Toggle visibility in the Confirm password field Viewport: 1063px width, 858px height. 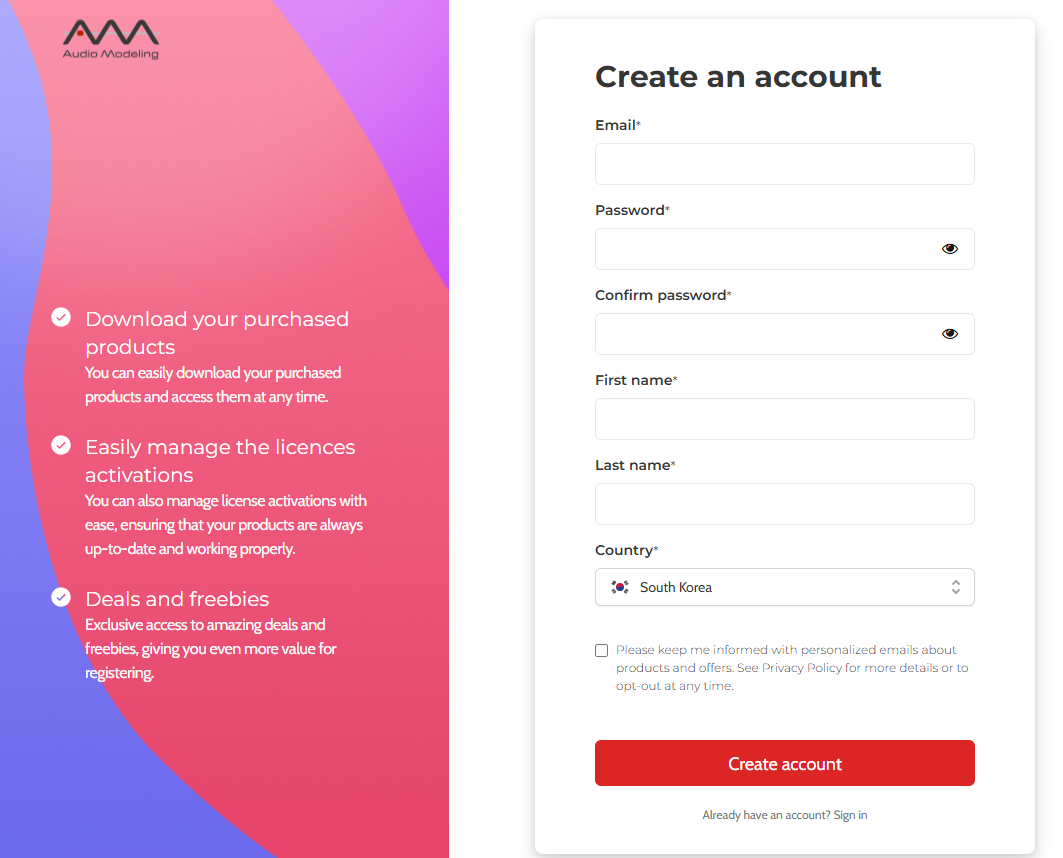click(x=950, y=333)
